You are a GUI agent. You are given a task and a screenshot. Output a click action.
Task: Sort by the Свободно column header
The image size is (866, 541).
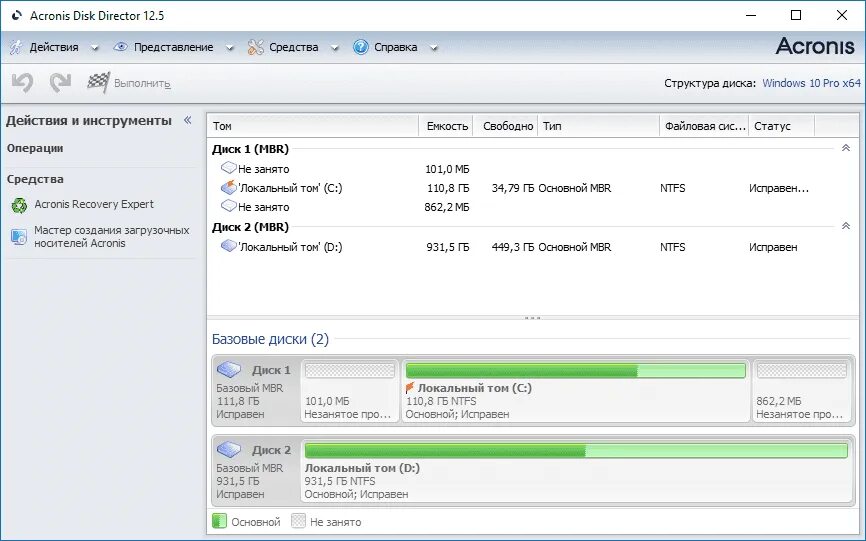coord(506,126)
